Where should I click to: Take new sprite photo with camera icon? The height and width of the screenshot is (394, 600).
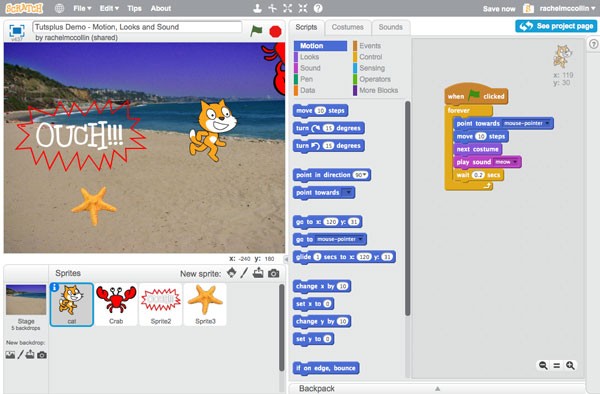tap(274, 274)
